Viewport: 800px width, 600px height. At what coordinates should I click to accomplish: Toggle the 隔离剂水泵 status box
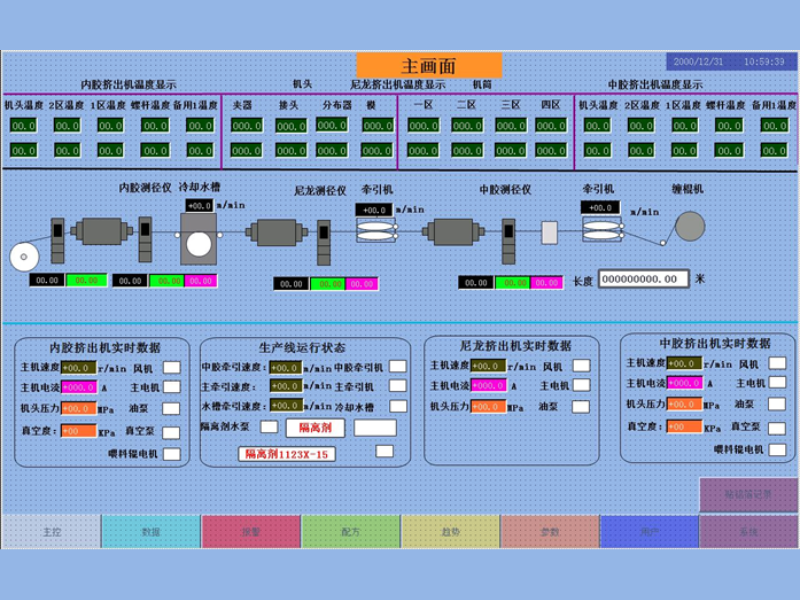point(269,427)
